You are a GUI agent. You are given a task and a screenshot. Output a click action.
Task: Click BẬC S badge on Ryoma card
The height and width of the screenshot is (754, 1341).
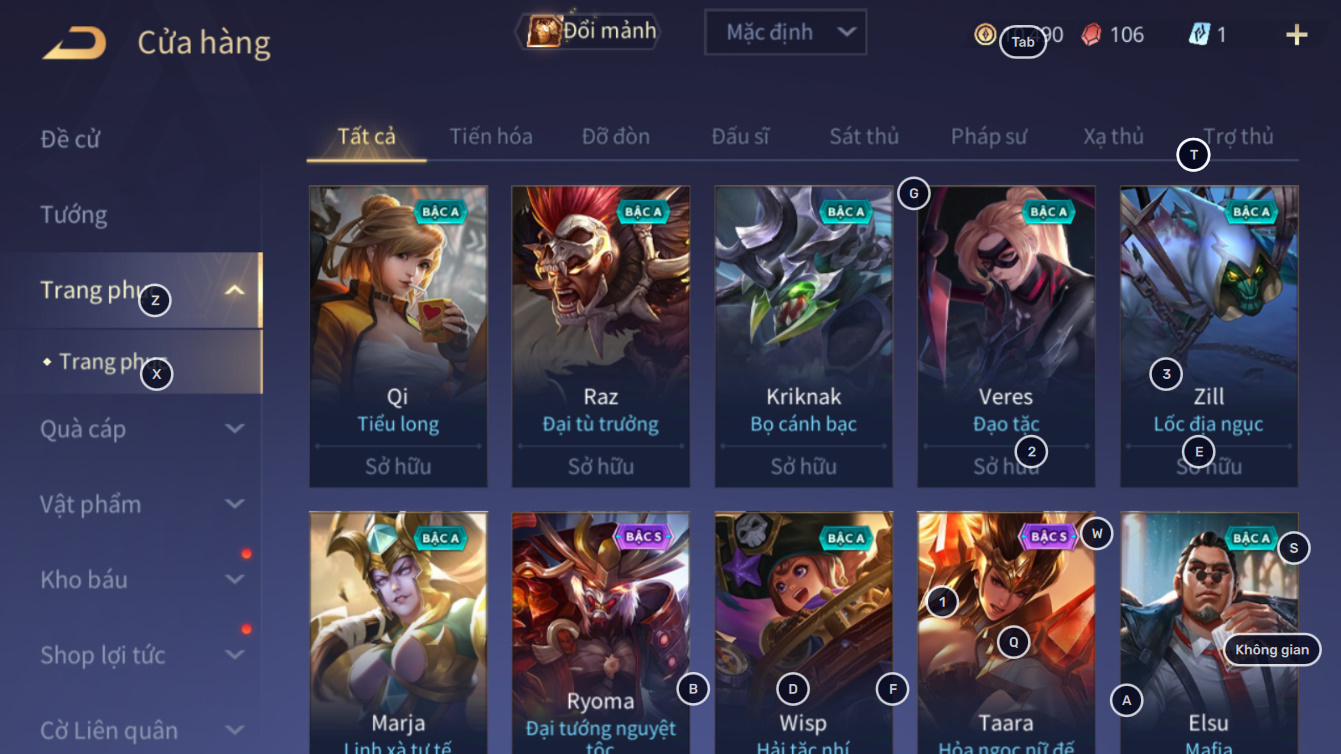tap(644, 537)
